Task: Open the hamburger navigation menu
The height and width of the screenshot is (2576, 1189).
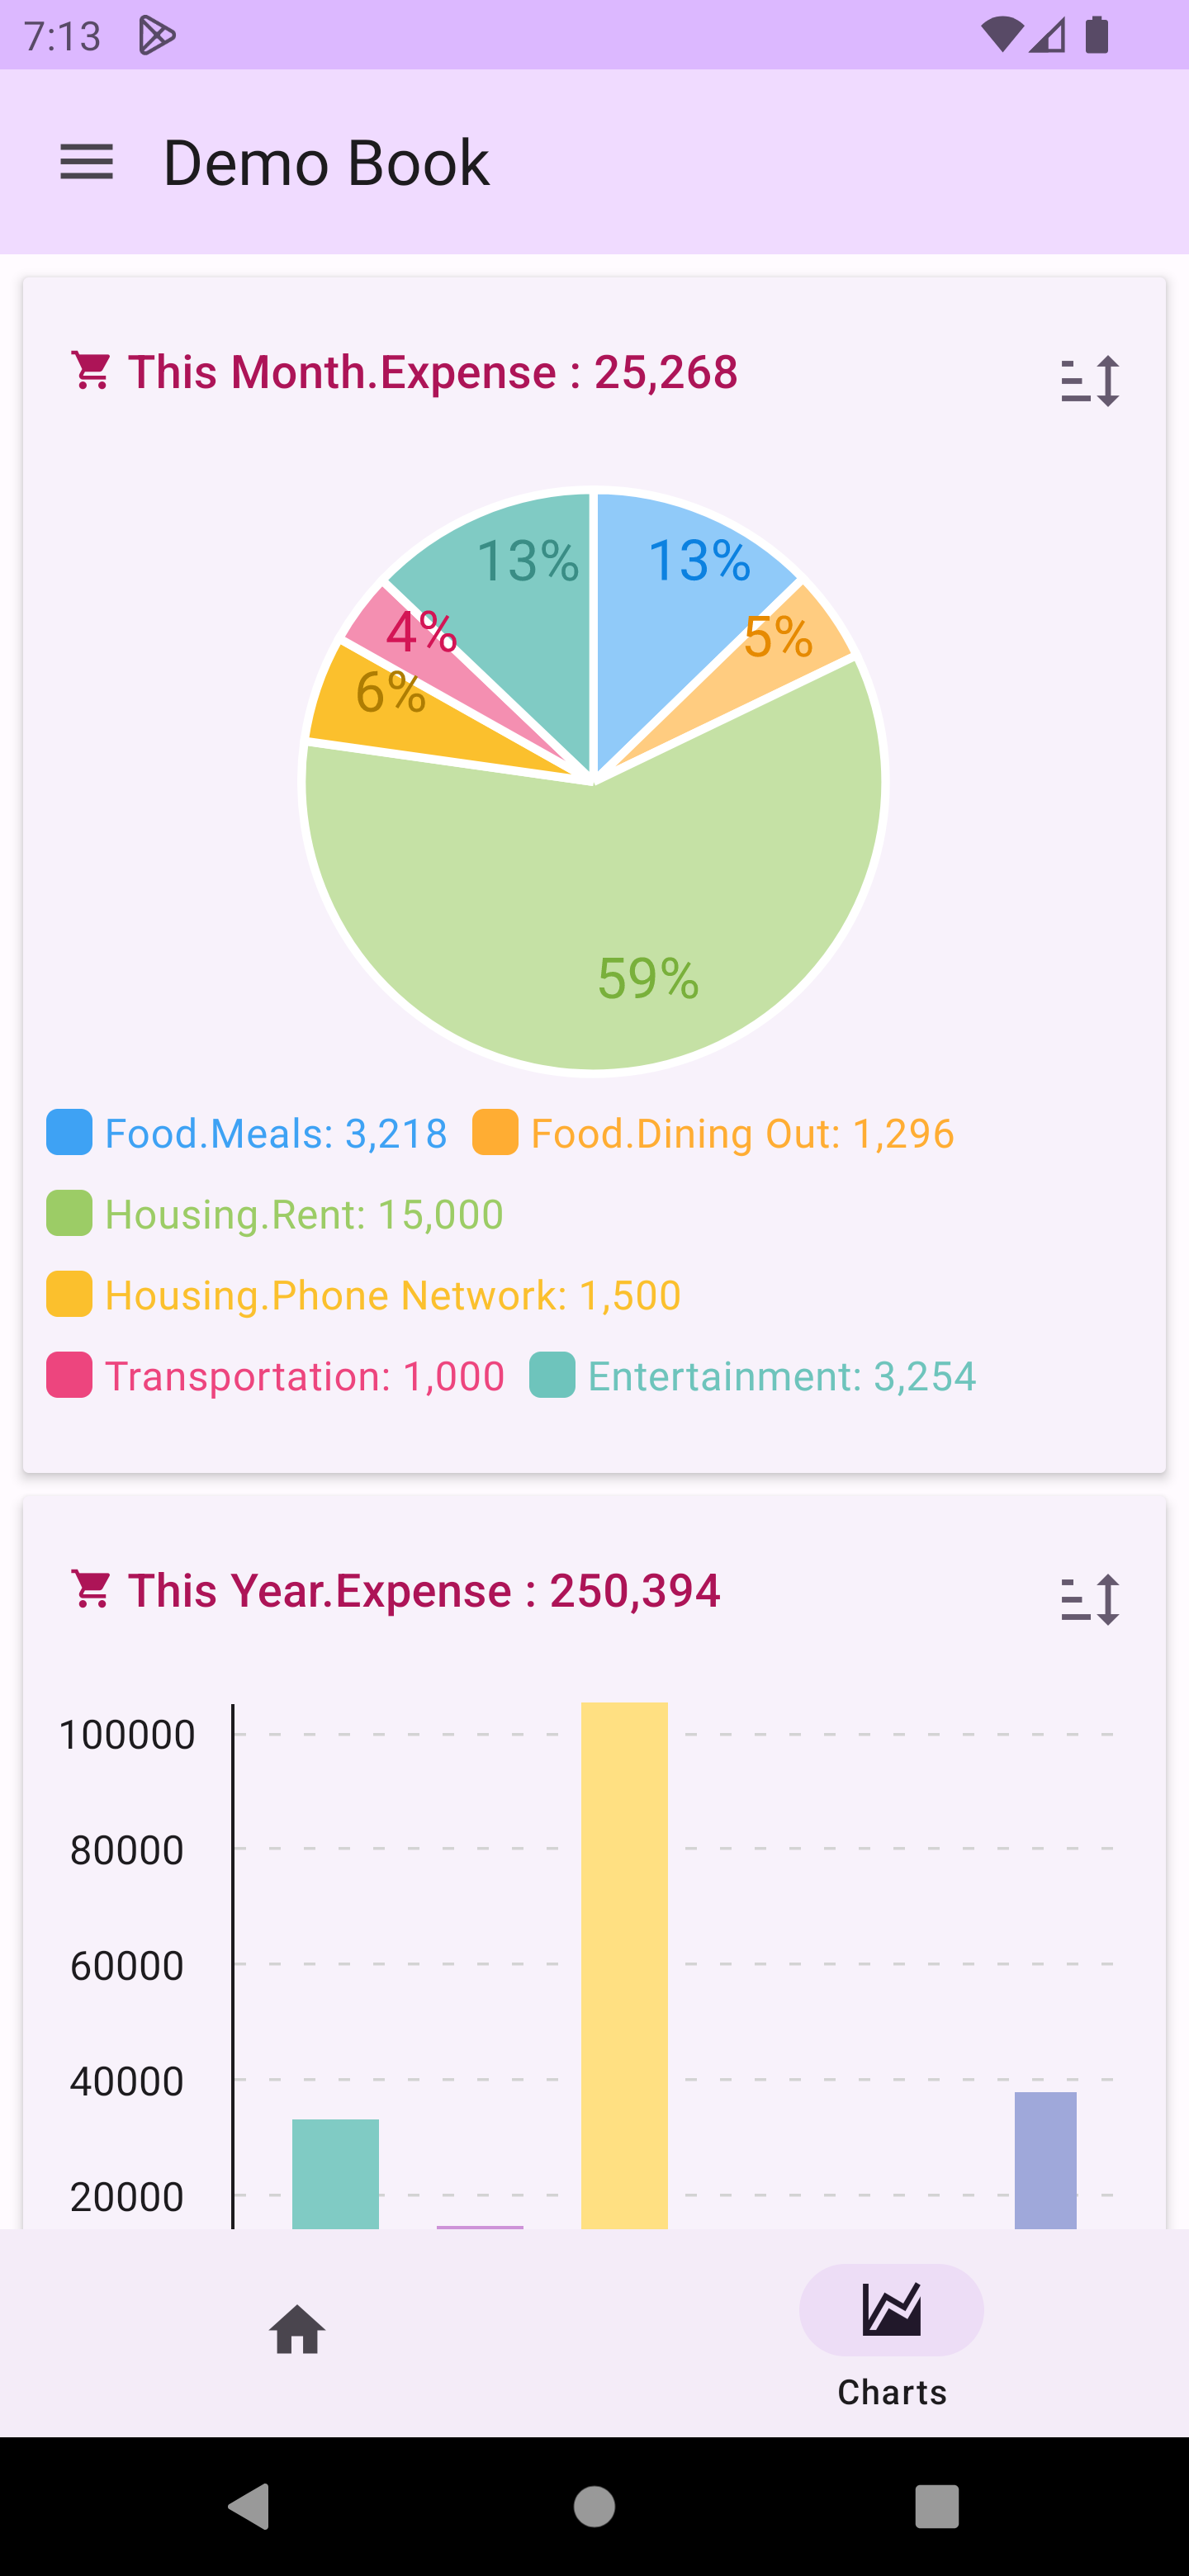Action: click(87, 162)
